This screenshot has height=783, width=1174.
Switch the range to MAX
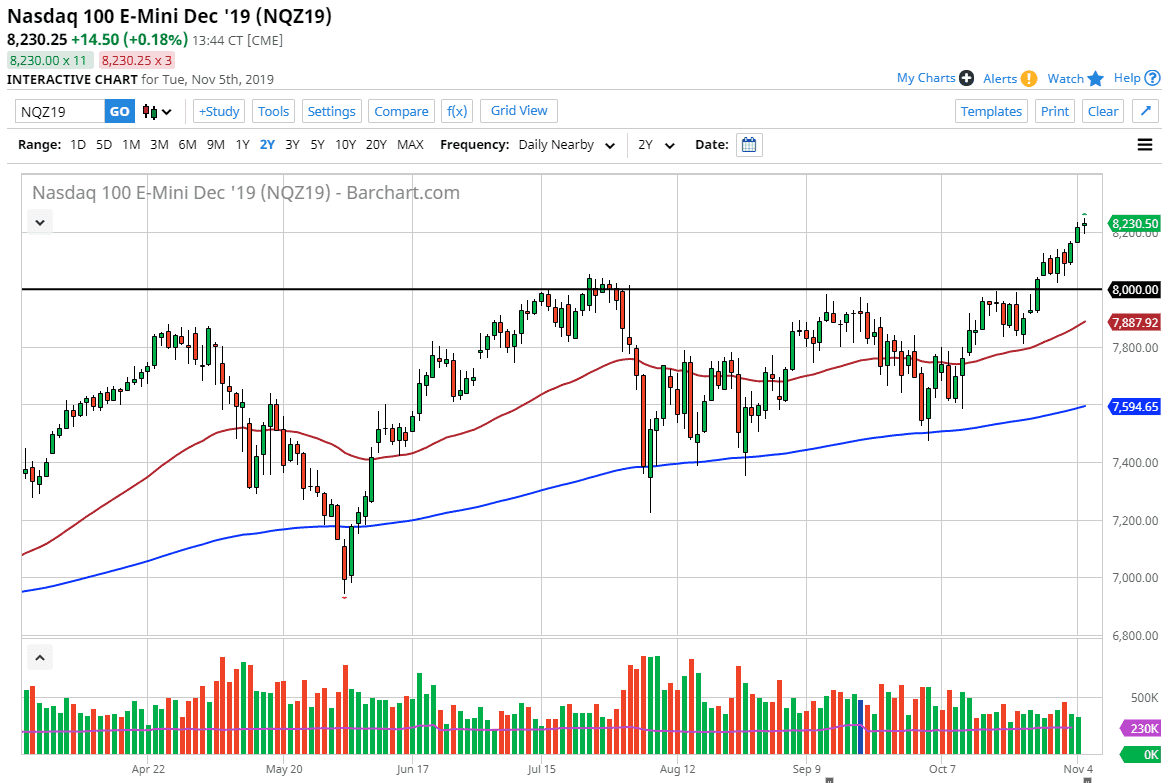[x=410, y=144]
